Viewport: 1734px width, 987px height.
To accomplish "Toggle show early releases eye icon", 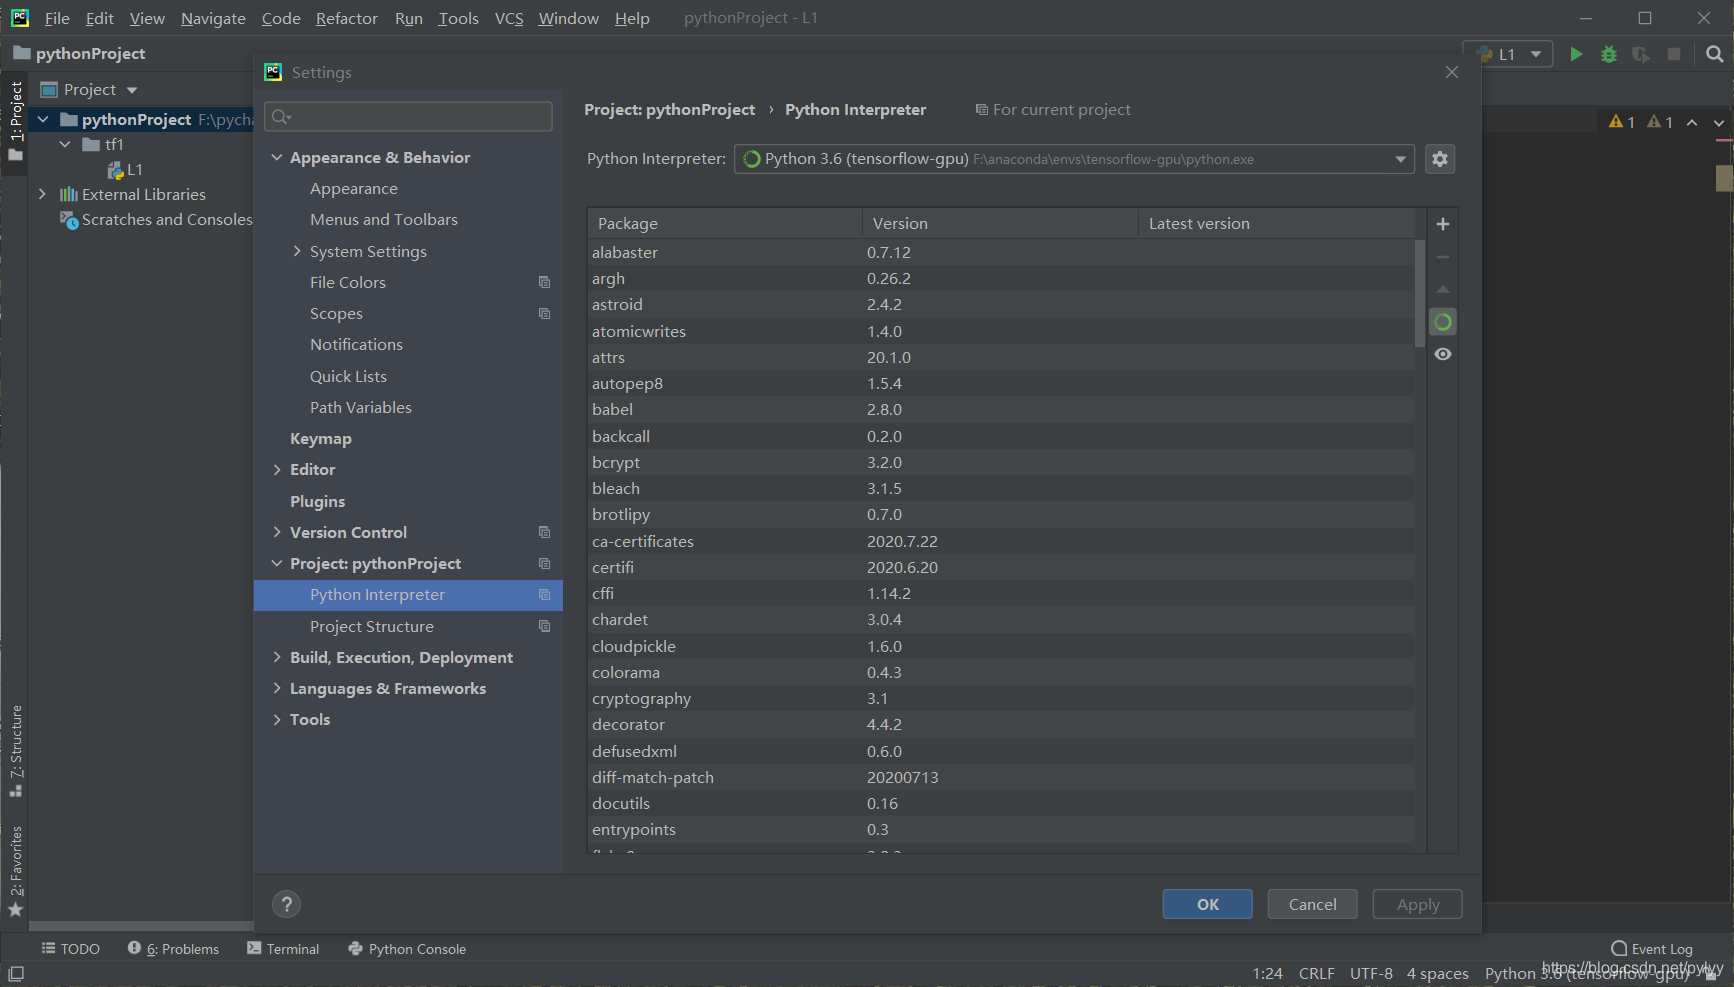I will [1443, 354].
